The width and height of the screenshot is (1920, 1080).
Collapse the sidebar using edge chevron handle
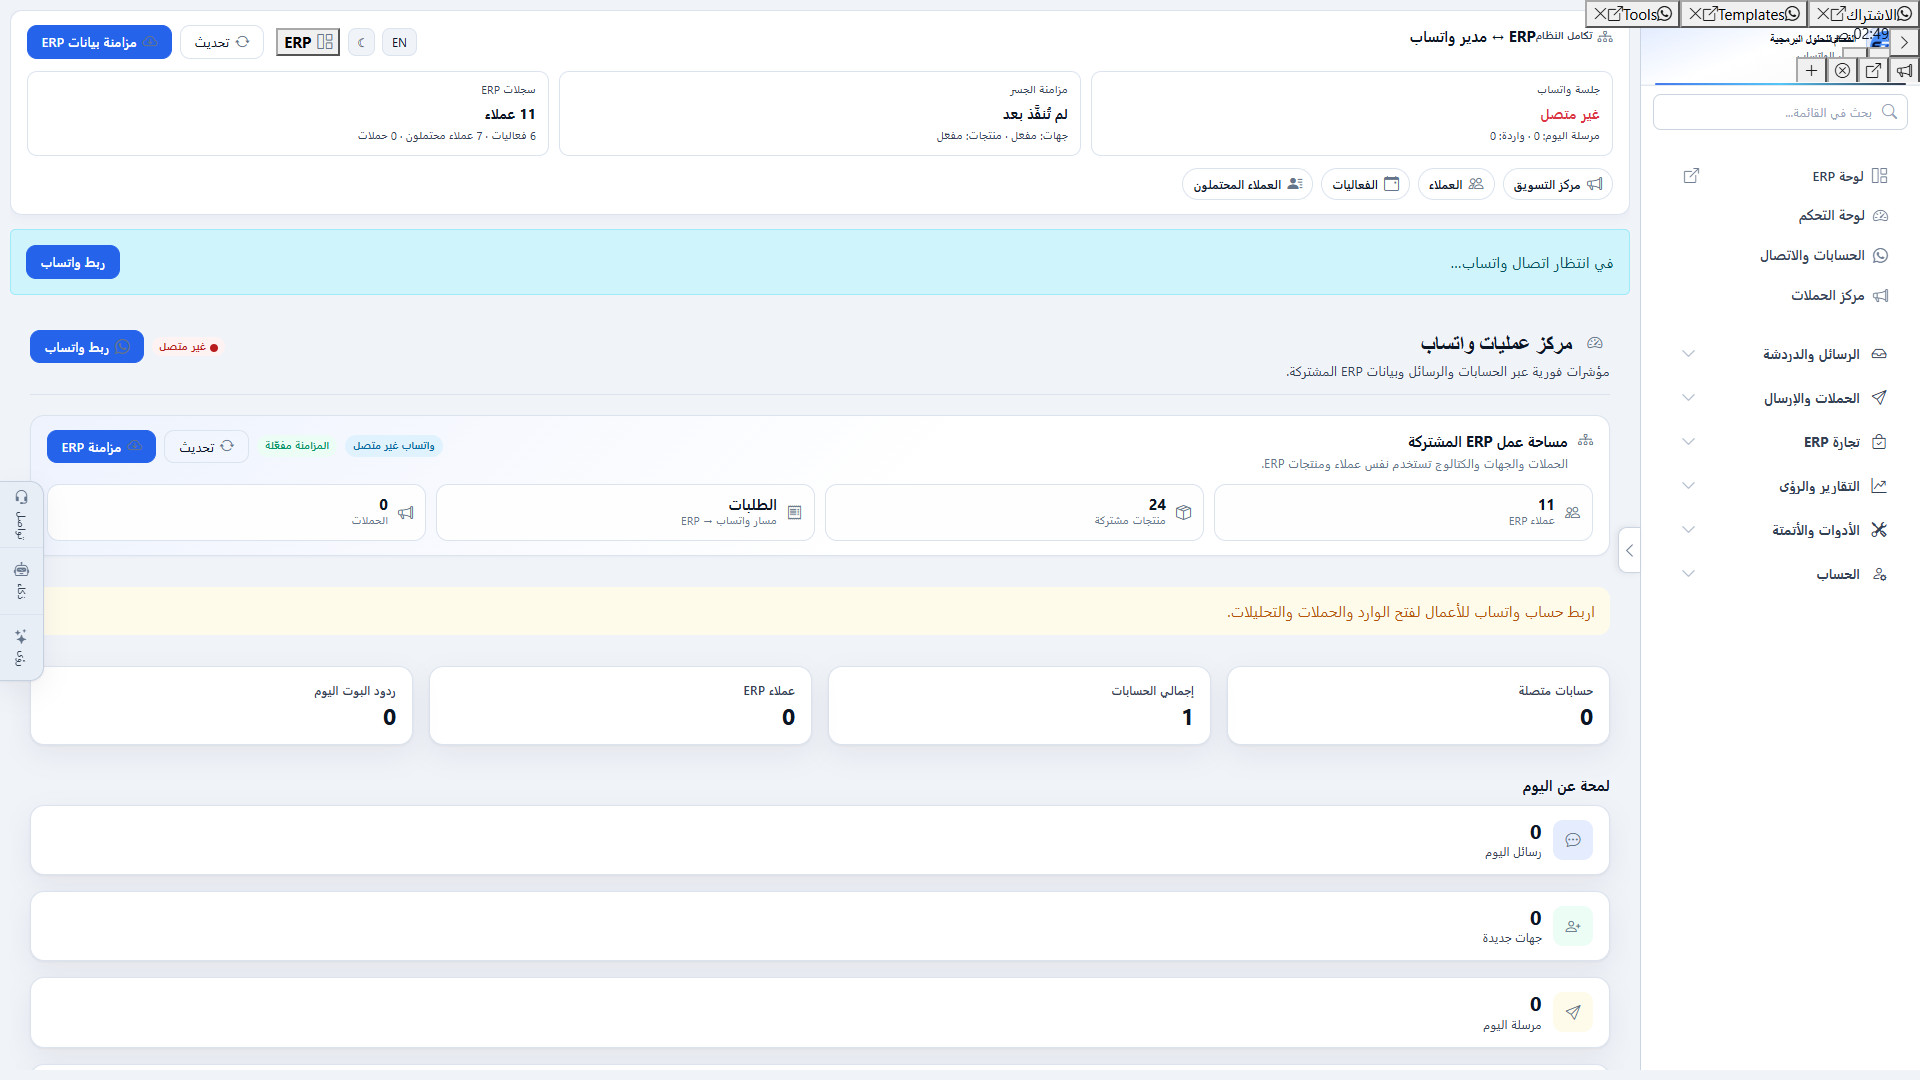1630,550
